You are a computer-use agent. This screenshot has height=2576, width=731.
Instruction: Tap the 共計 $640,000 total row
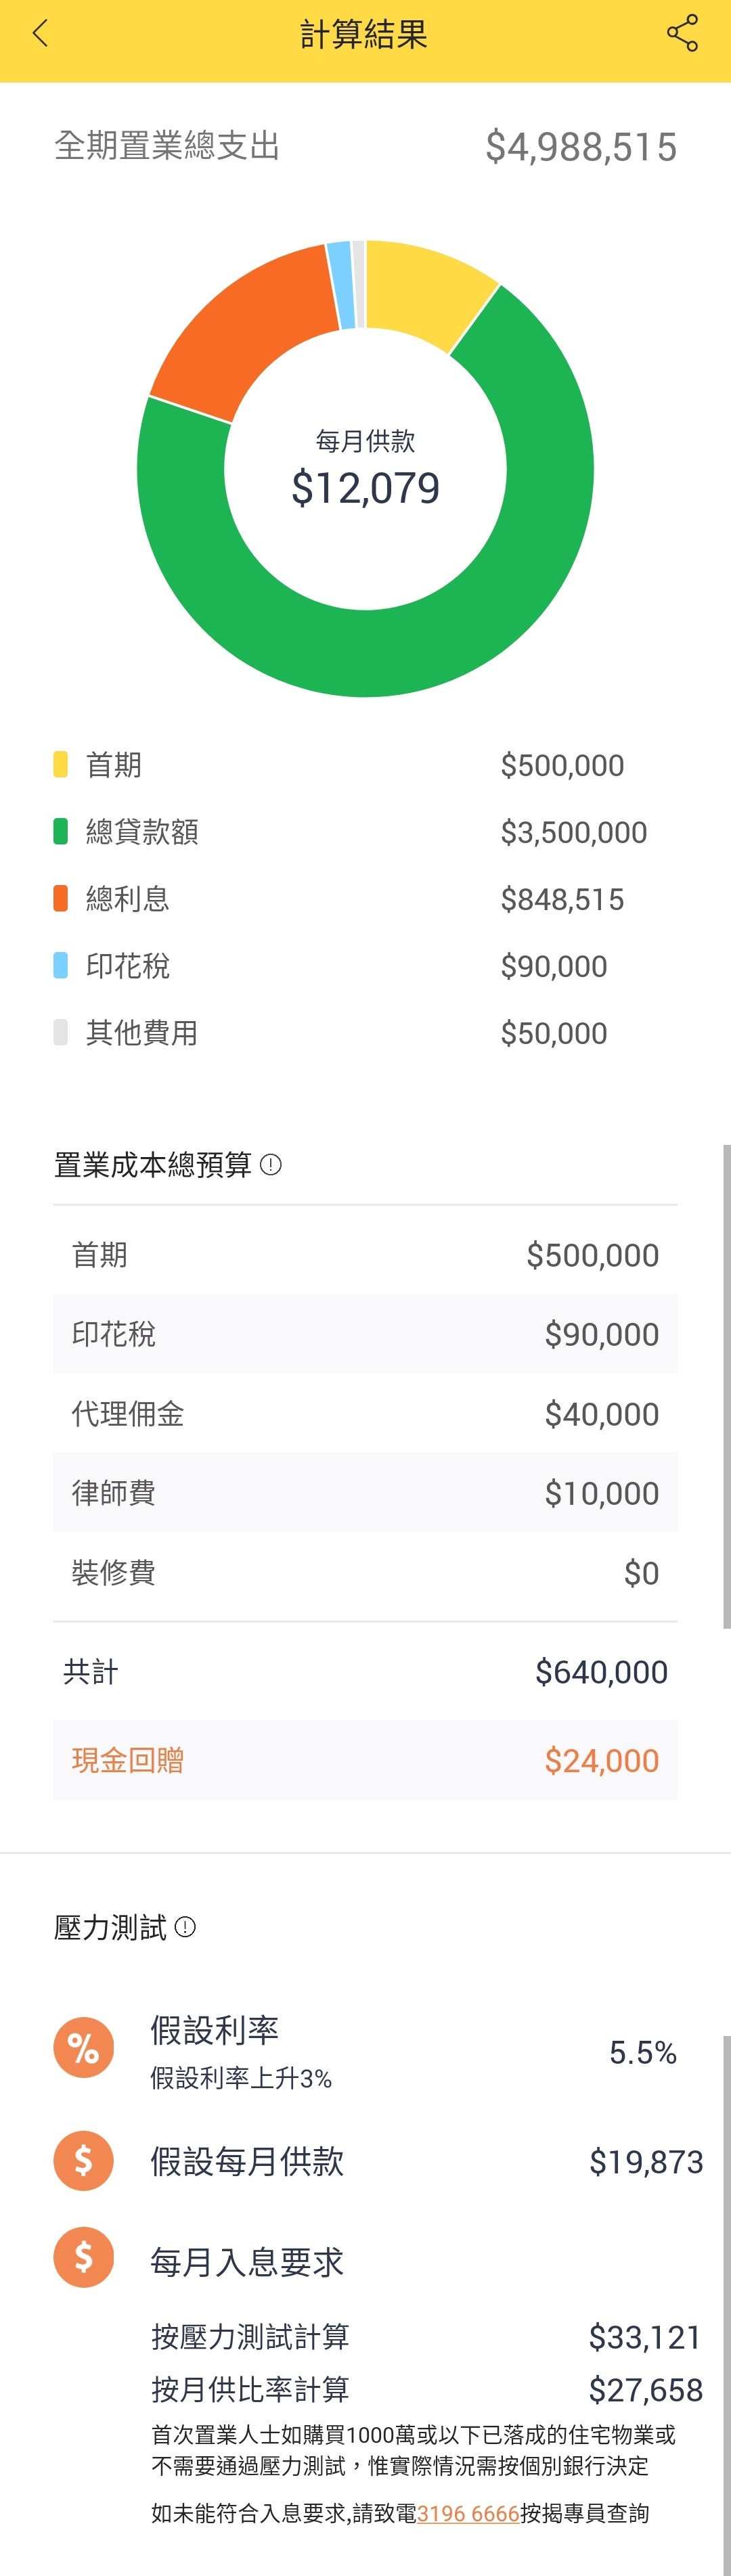pos(365,1671)
